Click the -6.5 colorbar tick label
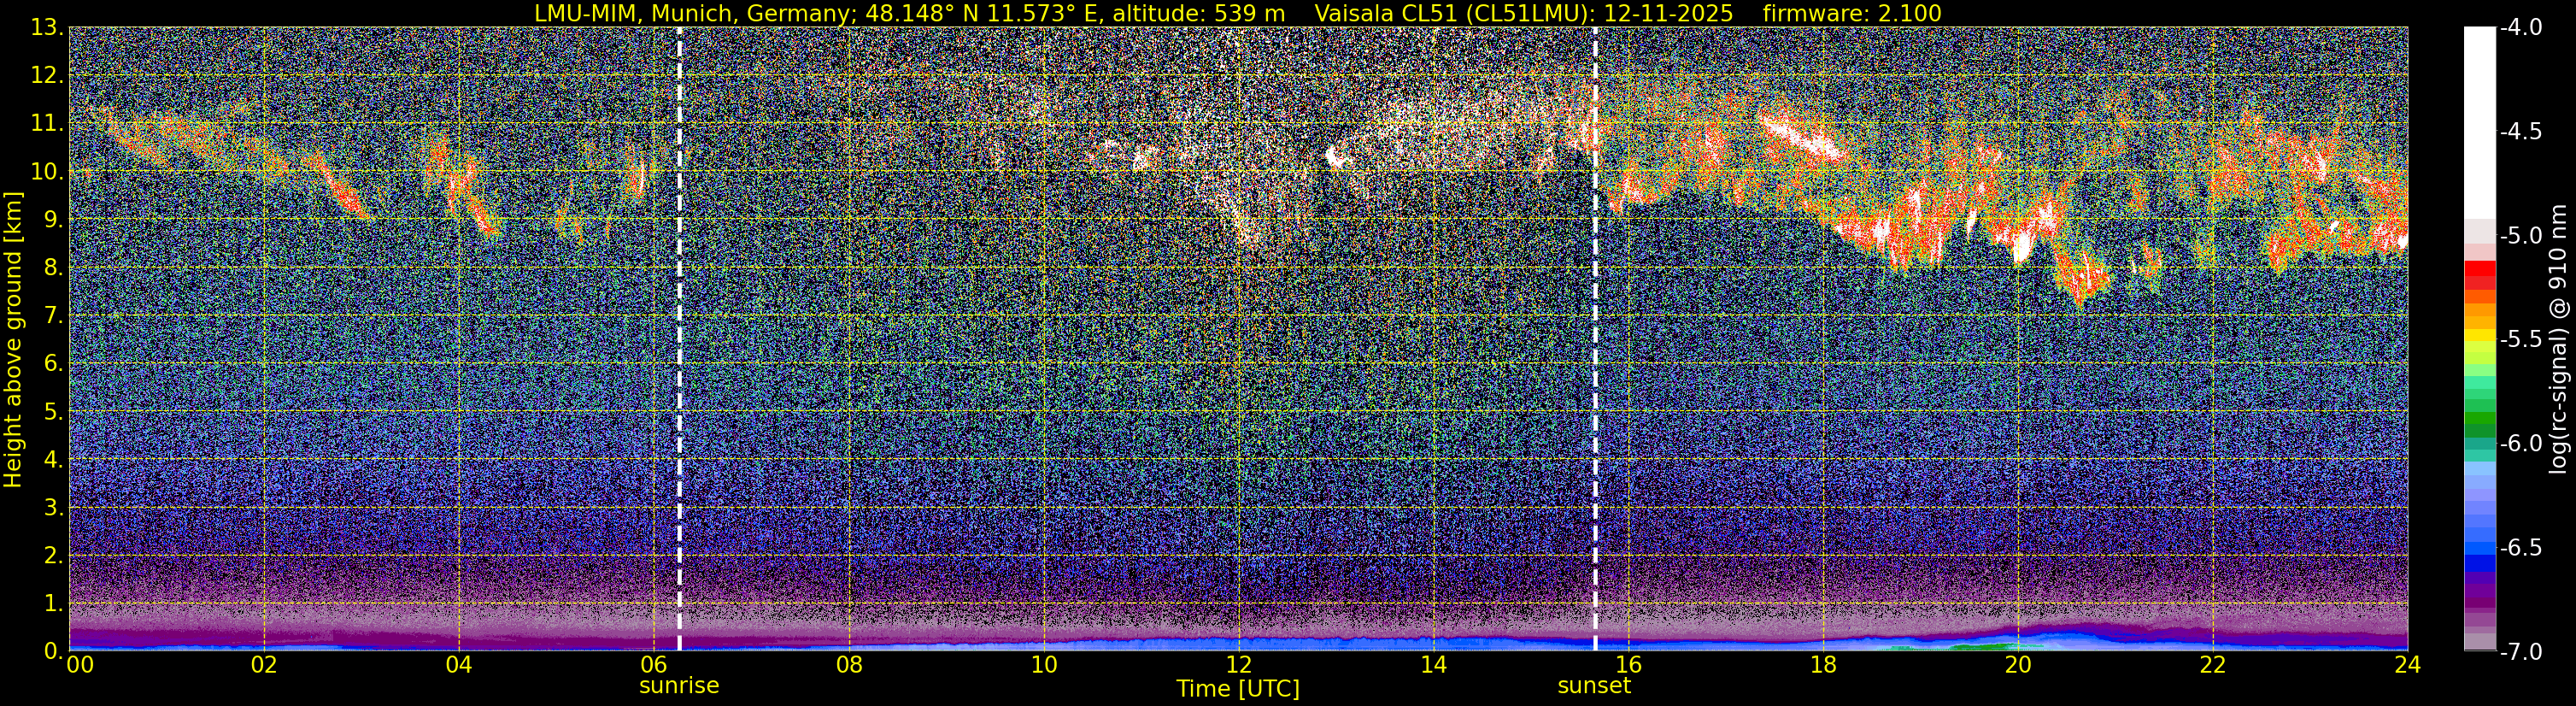 pyautogui.click(x=2520, y=547)
